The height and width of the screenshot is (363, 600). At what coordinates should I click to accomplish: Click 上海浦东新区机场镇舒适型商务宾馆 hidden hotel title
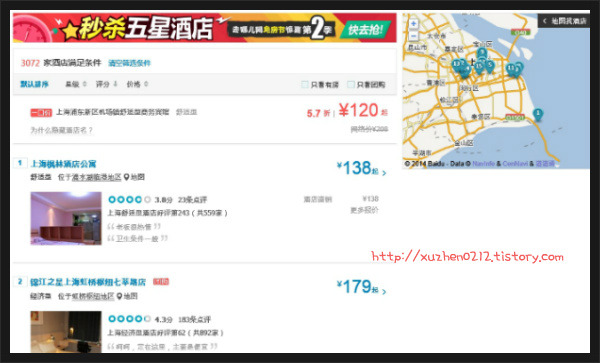point(112,112)
